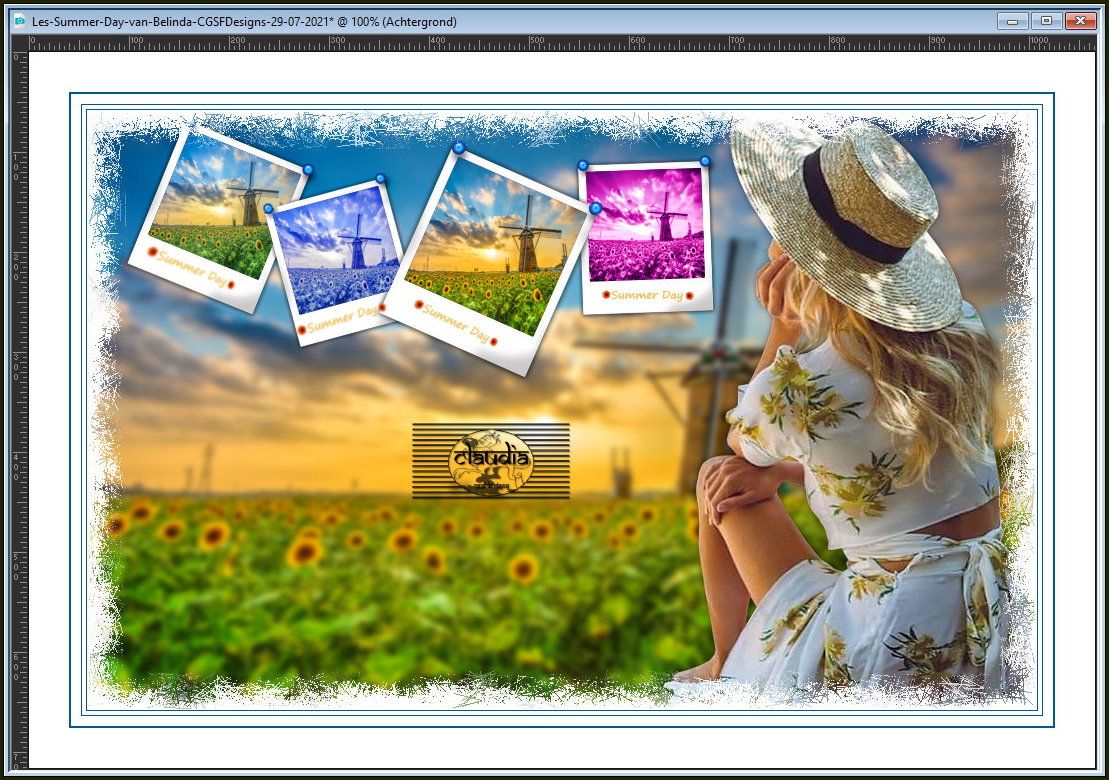Click the vertical ruler on the left

click(19, 410)
